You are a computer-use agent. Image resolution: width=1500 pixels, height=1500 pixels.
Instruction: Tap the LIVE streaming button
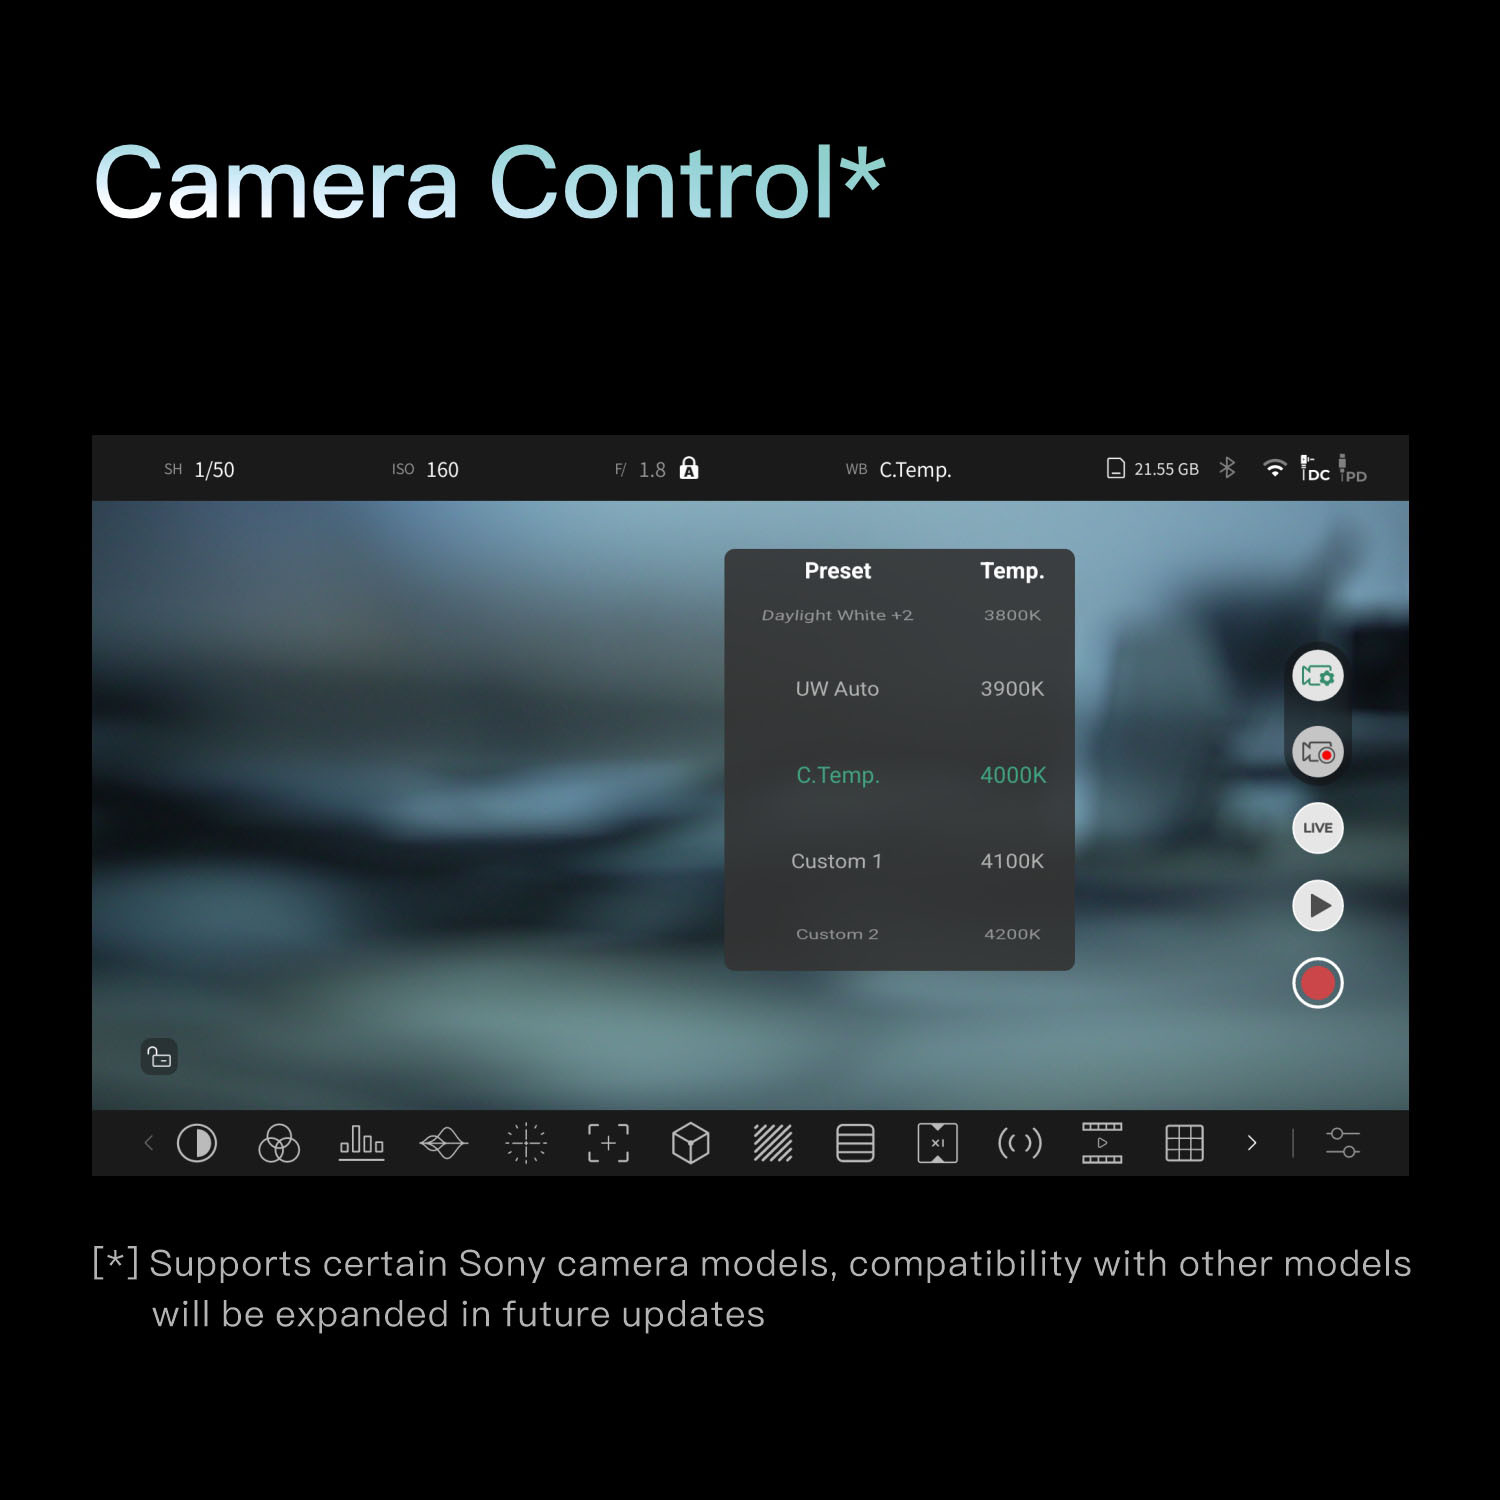coord(1317,828)
